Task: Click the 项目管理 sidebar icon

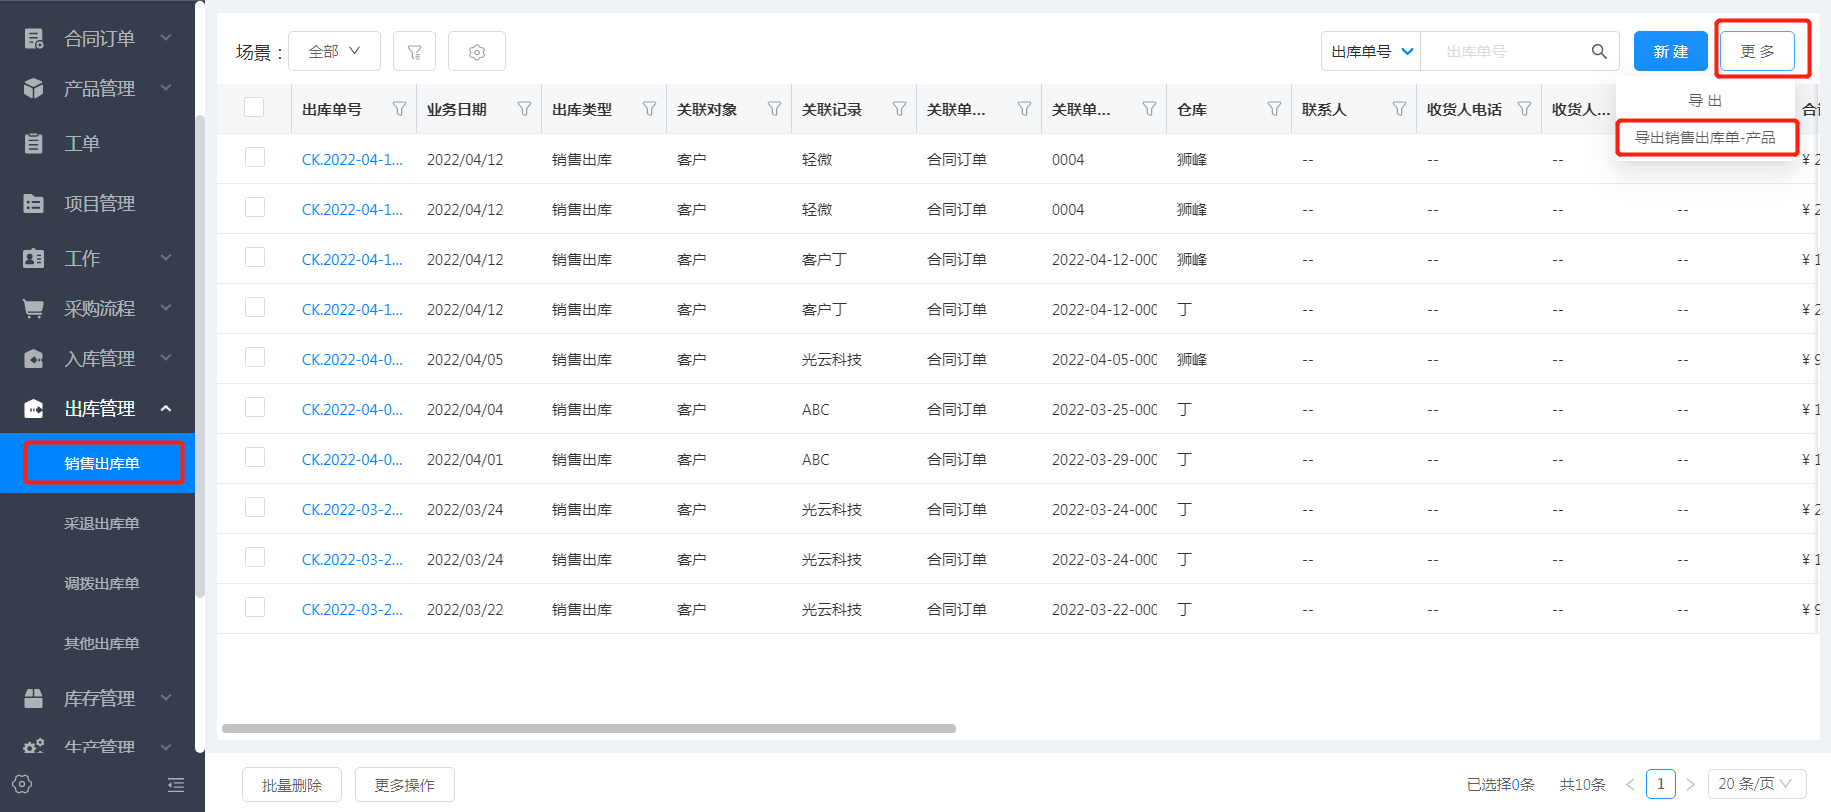Action: click(x=34, y=204)
